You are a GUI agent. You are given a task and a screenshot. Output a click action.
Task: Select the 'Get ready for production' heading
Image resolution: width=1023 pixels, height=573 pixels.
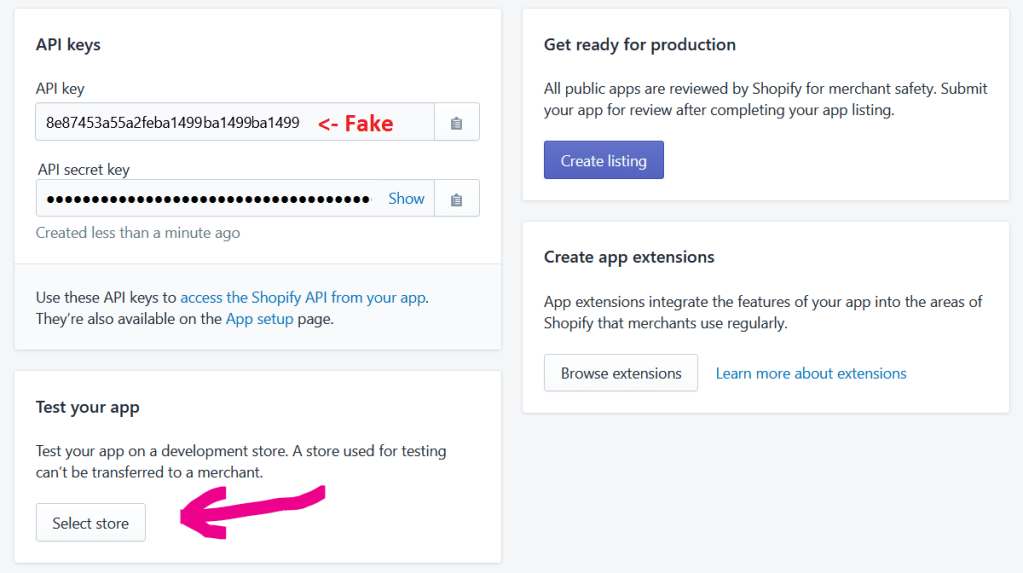639,45
